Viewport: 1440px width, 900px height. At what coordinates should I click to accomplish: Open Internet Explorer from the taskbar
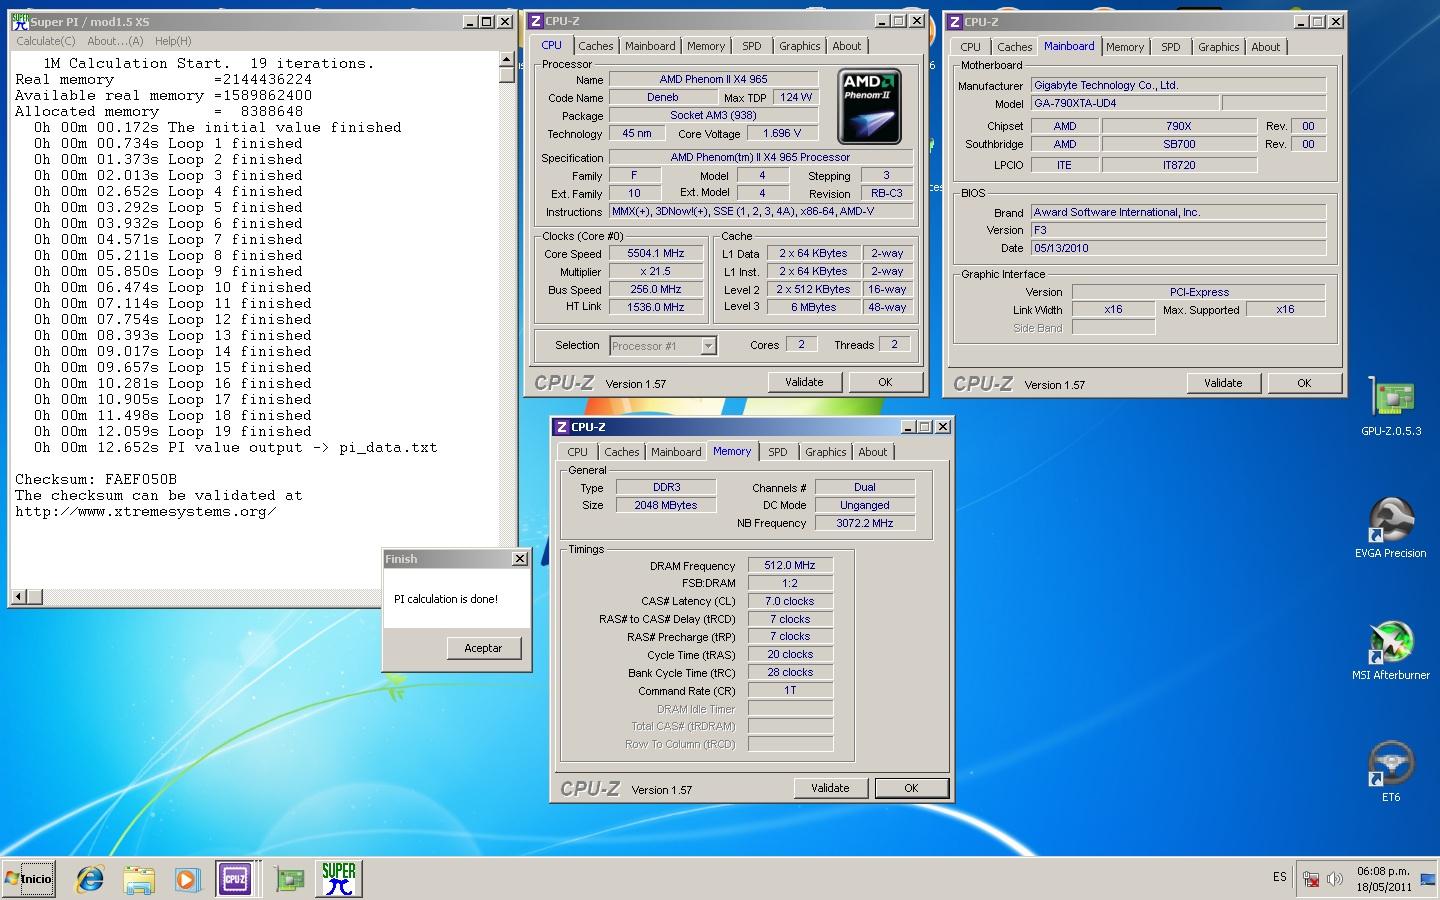pyautogui.click(x=90, y=879)
